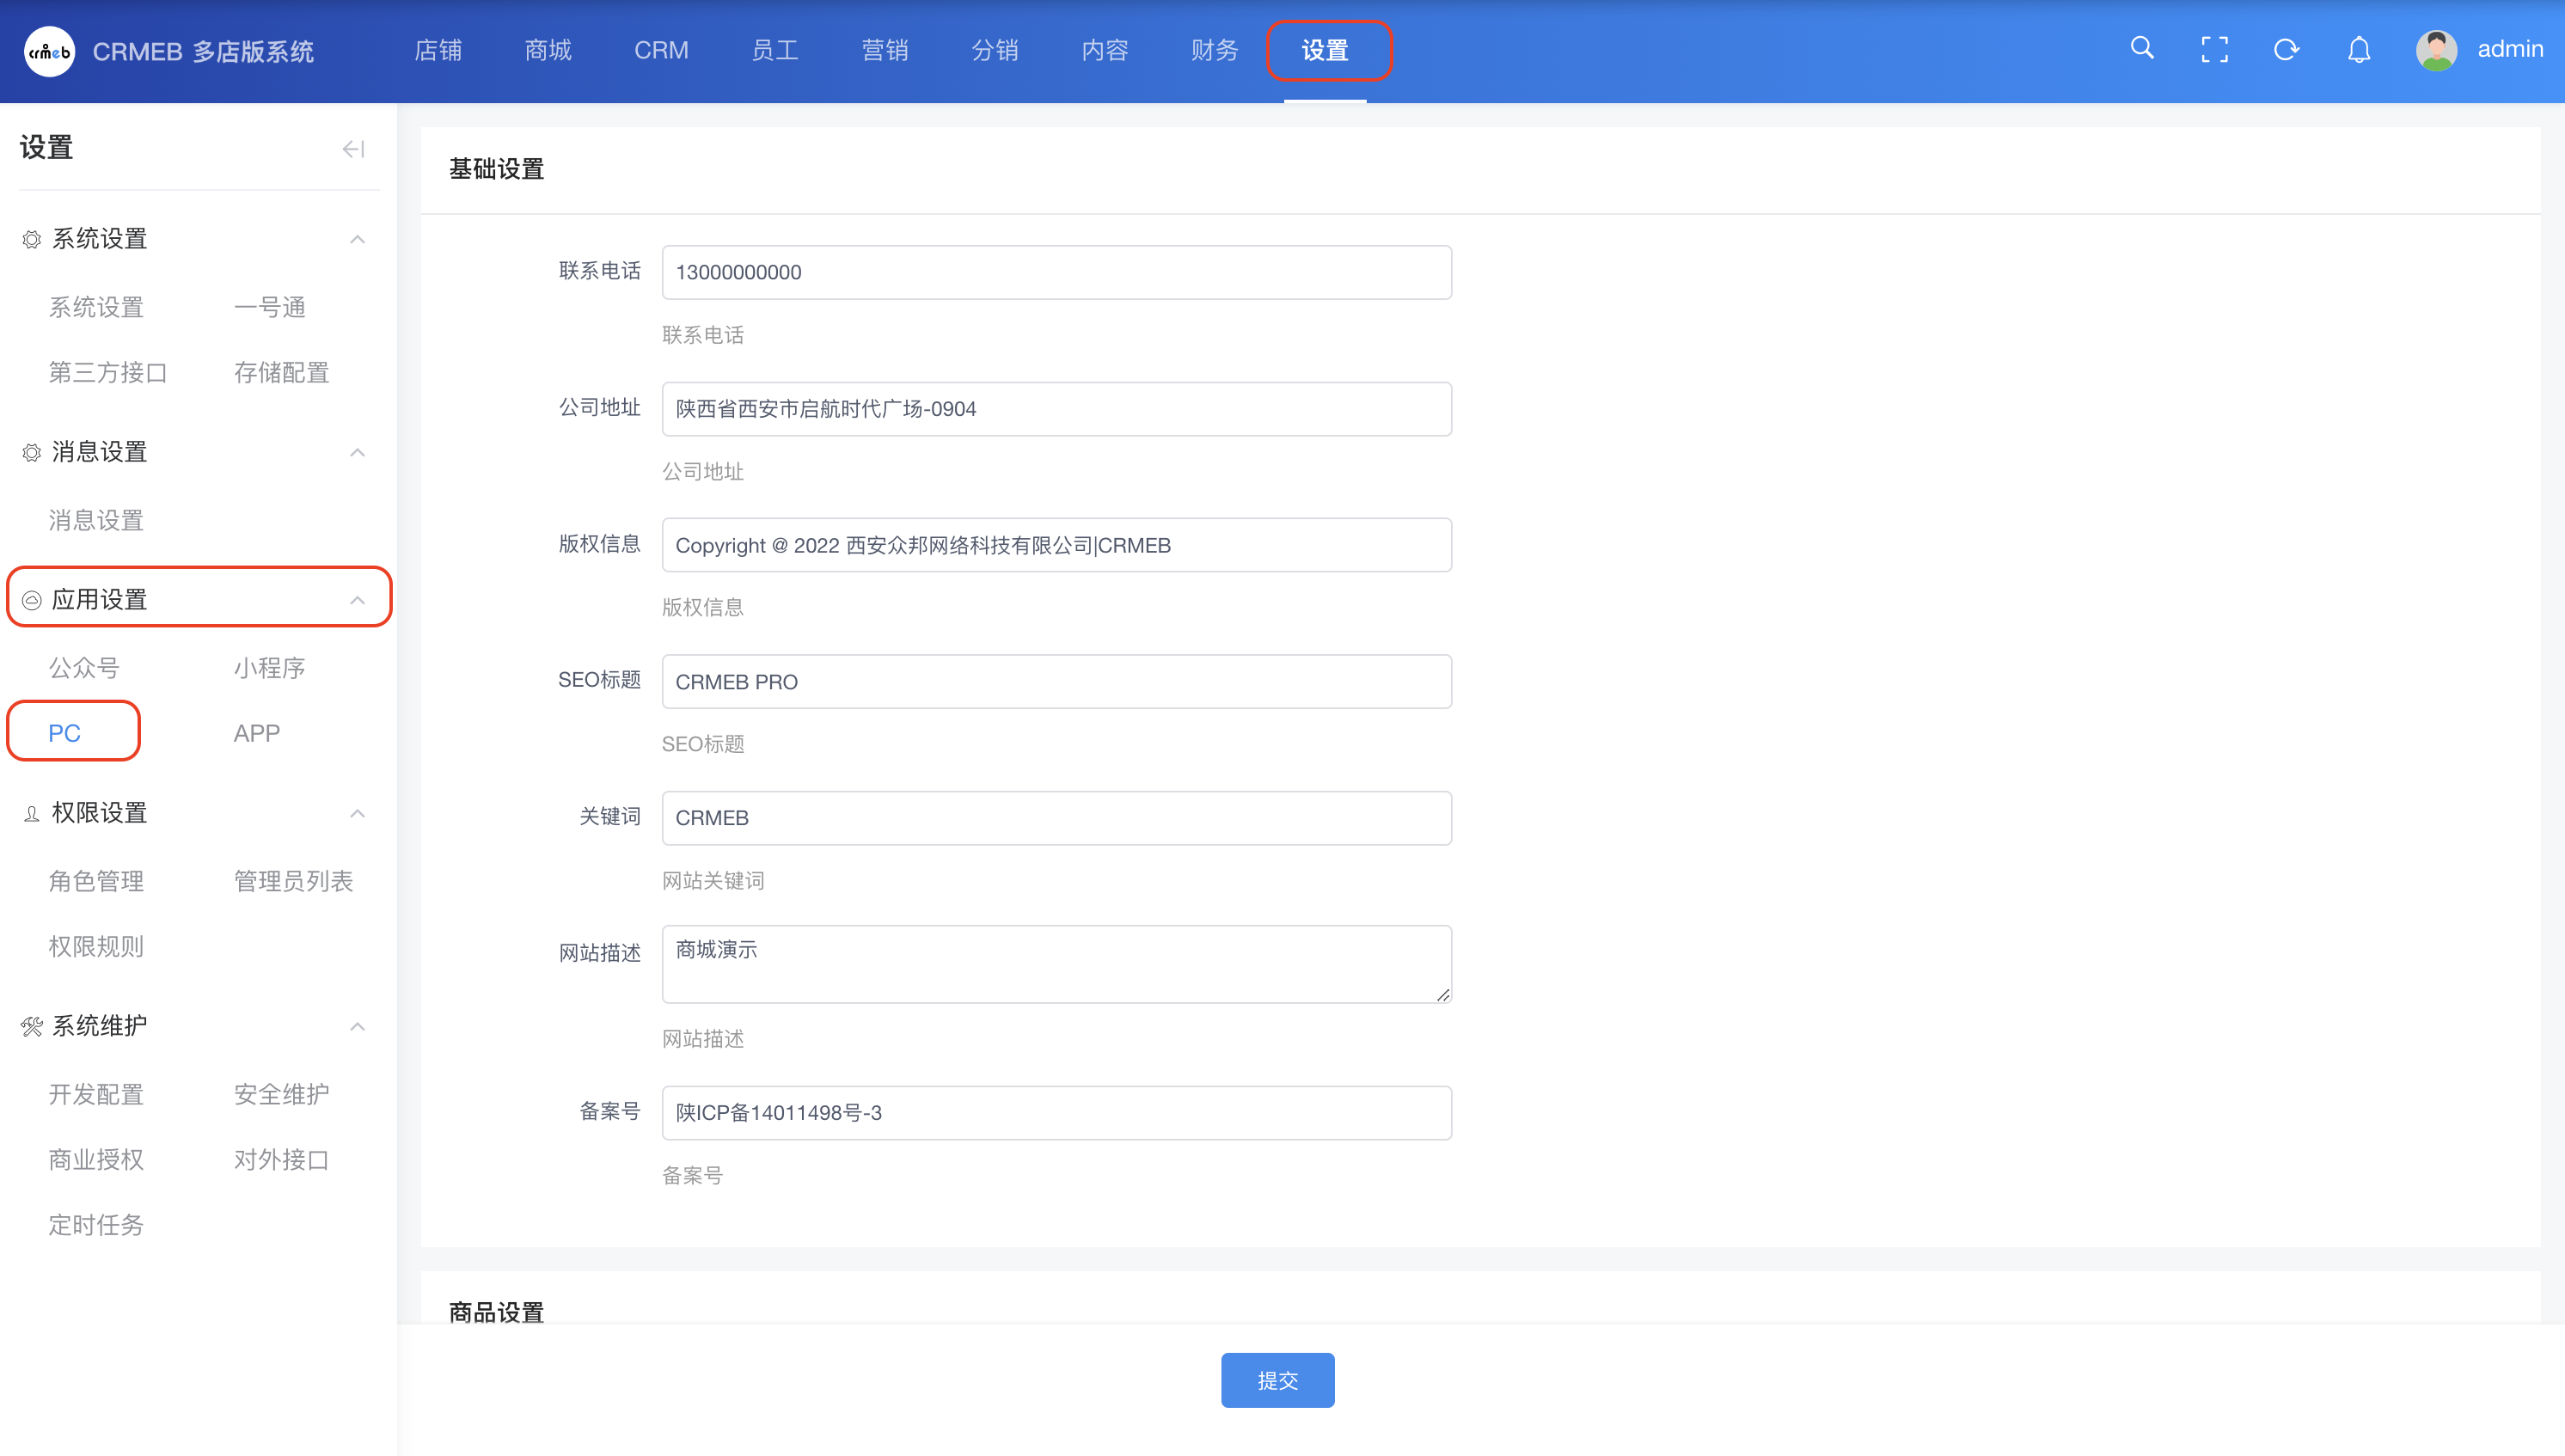Click the search magnifier icon
2565x1456 pixels.
point(2141,49)
